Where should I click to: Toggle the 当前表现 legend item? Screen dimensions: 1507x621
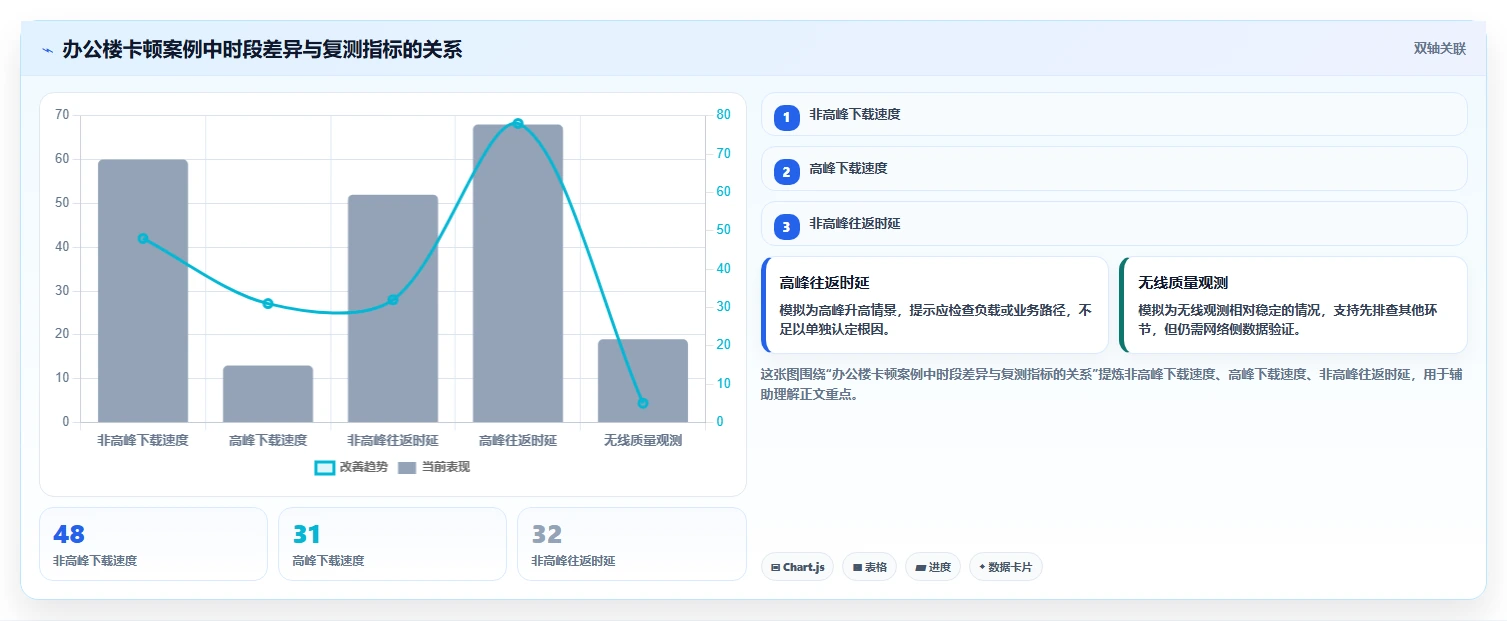coord(434,467)
